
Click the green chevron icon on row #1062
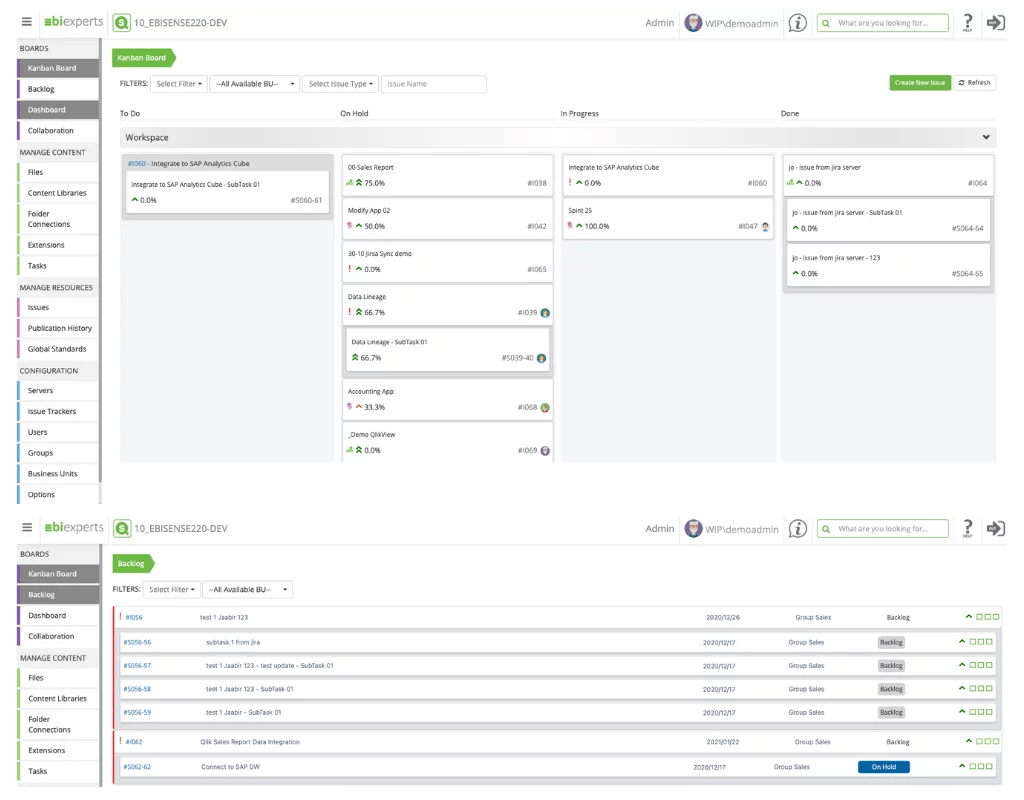point(968,741)
